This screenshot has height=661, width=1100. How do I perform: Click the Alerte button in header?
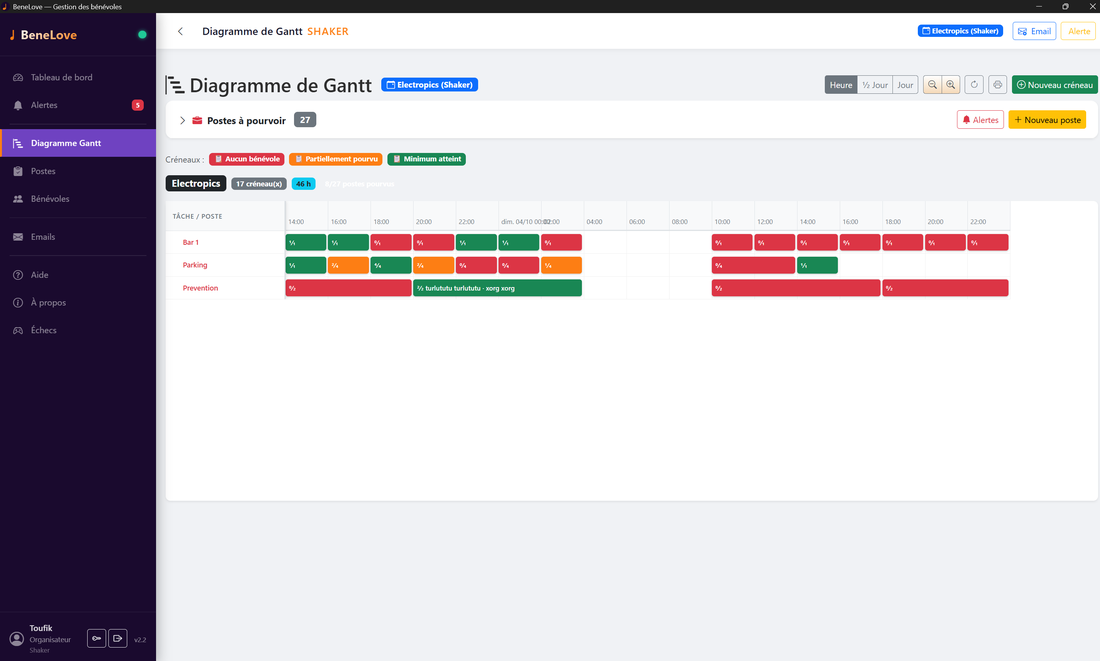pyautogui.click(x=1078, y=31)
